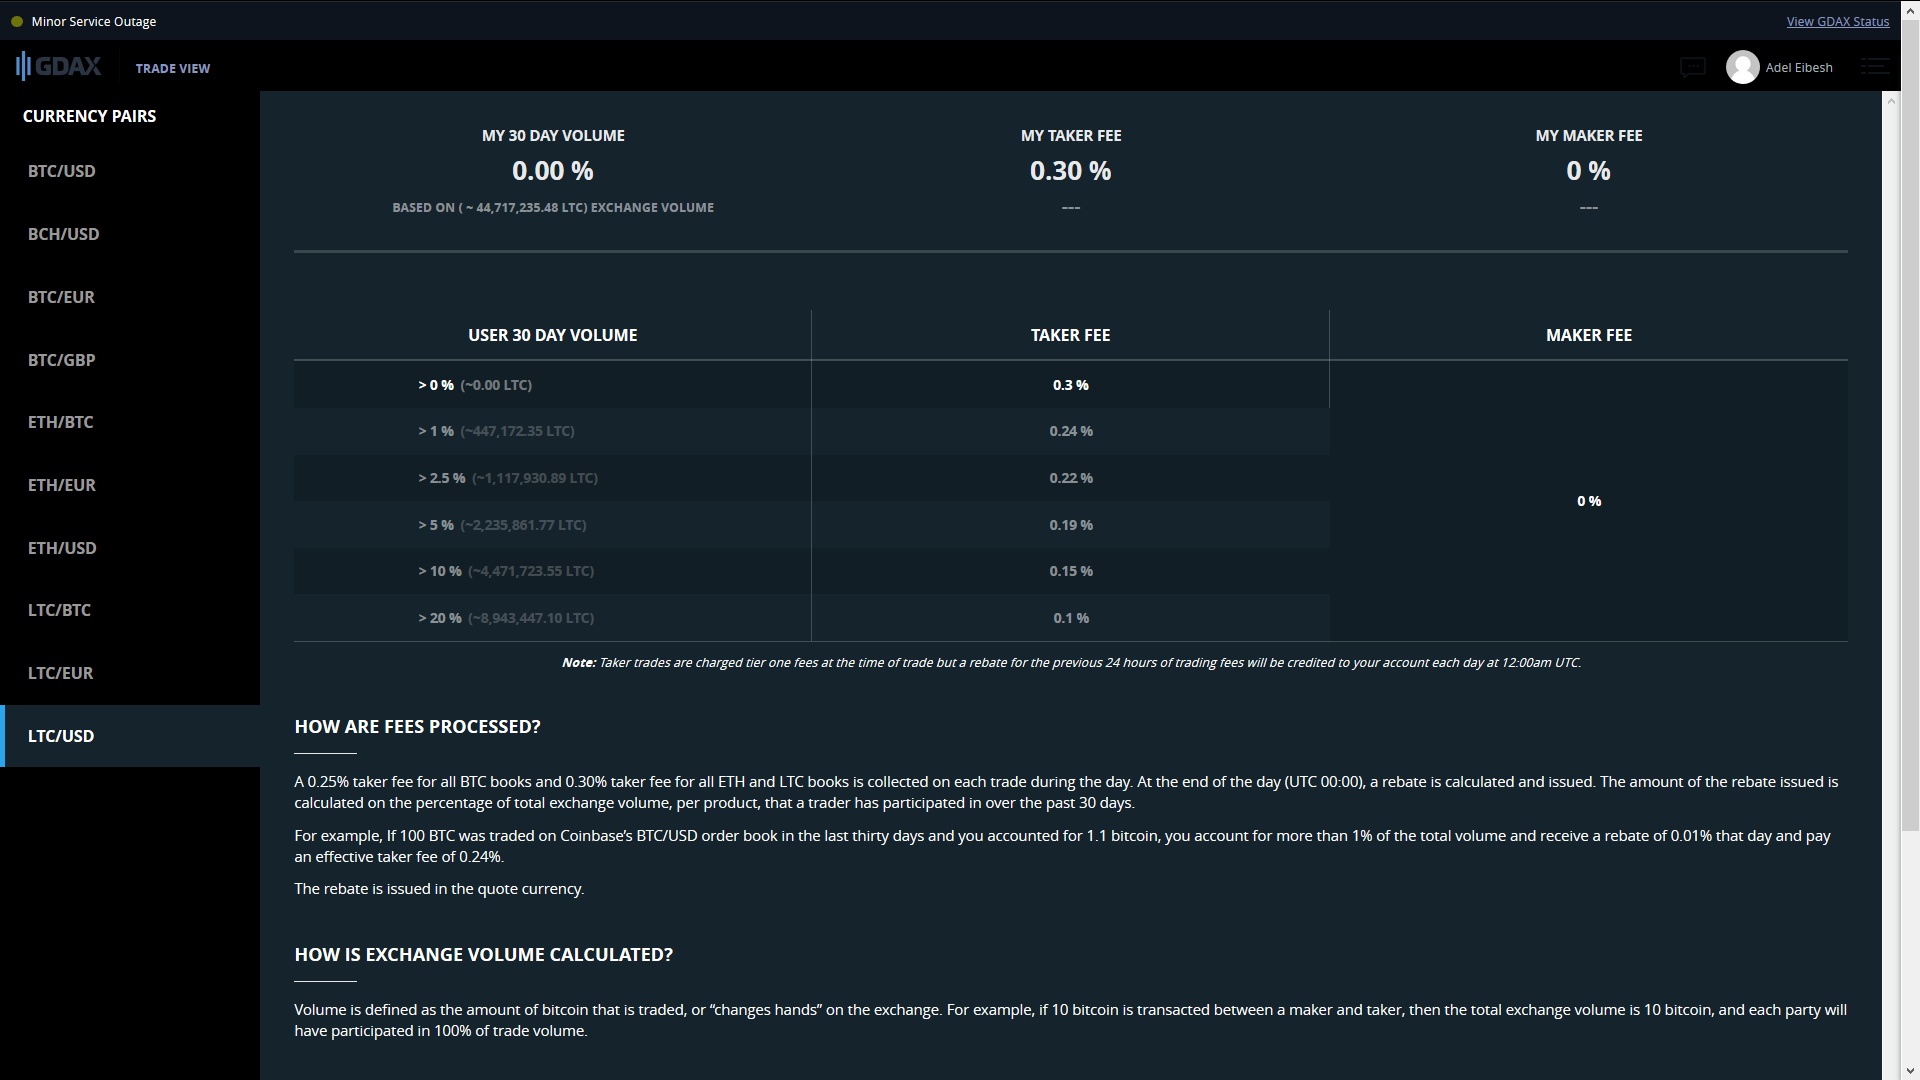Select the LTC/BTC currency pair

point(130,610)
